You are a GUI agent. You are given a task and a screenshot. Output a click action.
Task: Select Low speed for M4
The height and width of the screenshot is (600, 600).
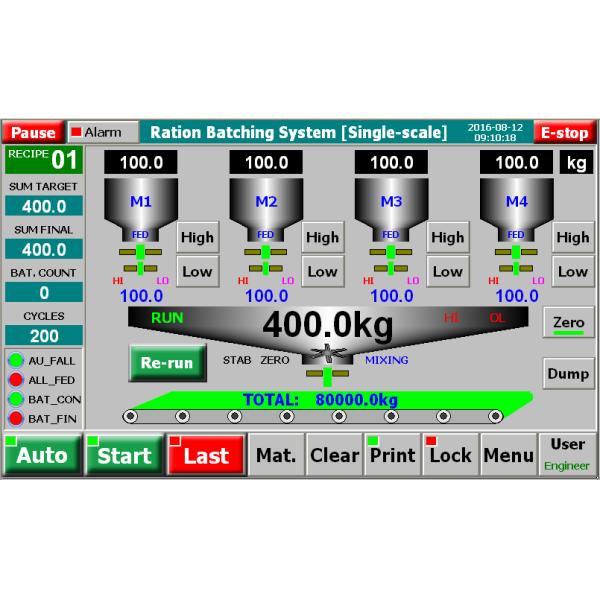tap(573, 271)
